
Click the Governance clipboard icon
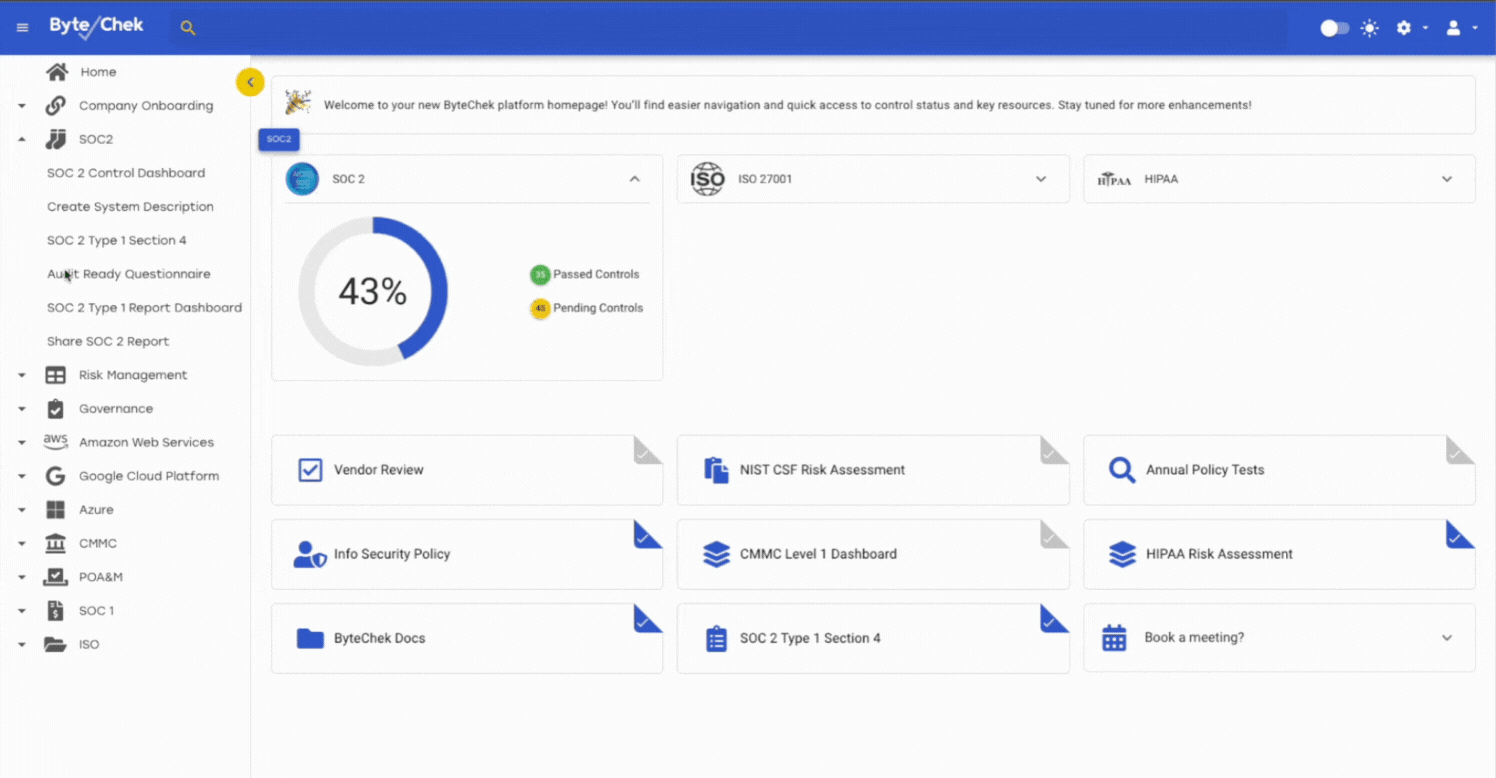(x=56, y=409)
